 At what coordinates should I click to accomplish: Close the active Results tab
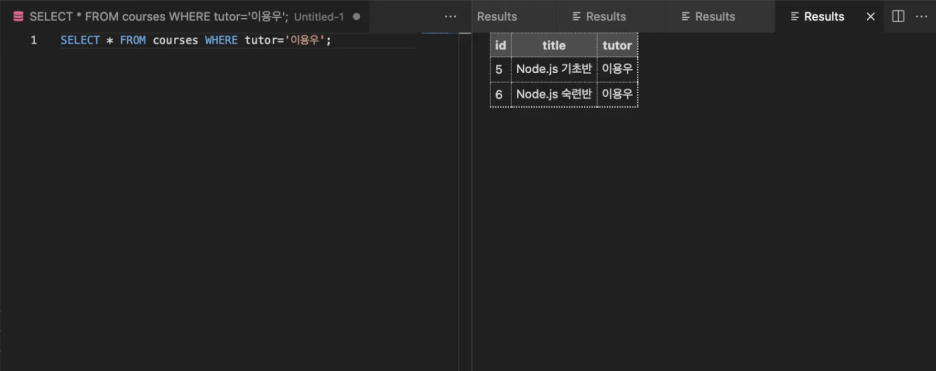tap(870, 17)
